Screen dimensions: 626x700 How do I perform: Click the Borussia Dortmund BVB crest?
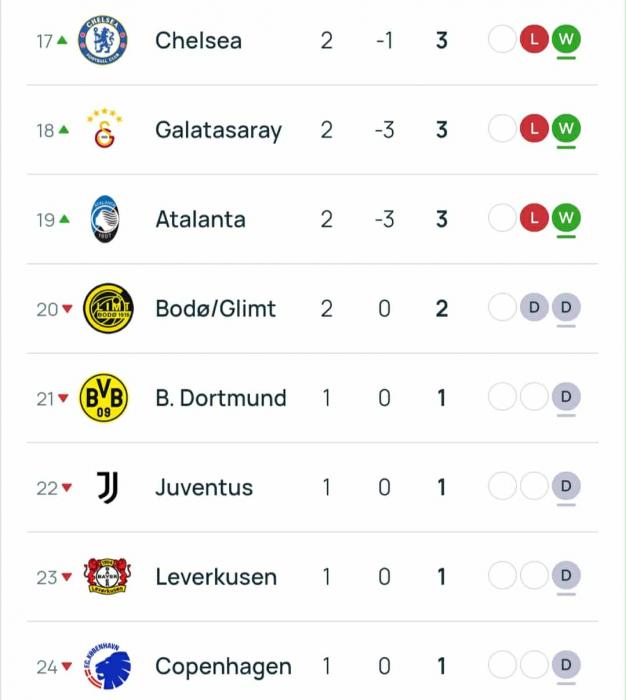point(104,398)
